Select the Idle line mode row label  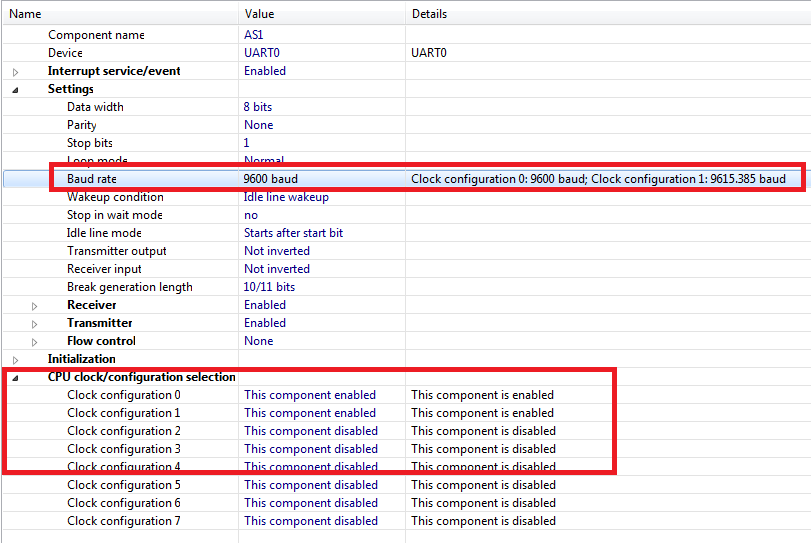(104, 233)
